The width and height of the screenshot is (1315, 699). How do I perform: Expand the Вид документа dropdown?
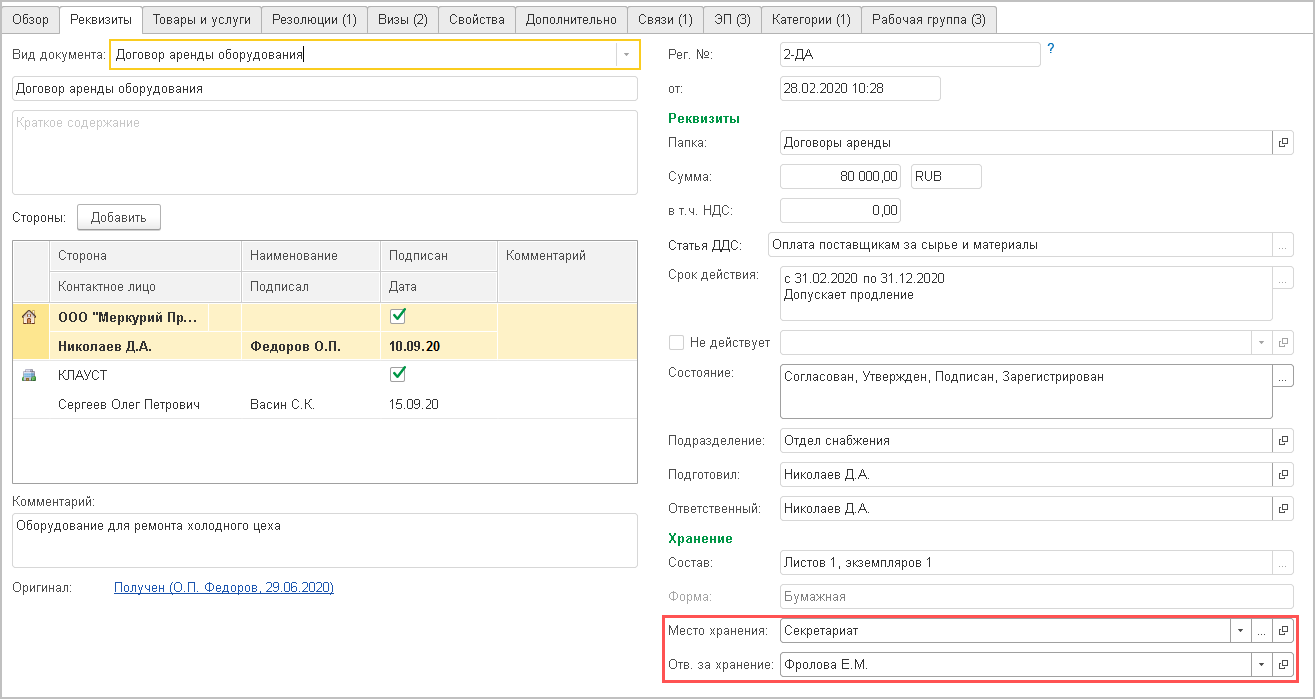pyautogui.click(x=626, y=54)
